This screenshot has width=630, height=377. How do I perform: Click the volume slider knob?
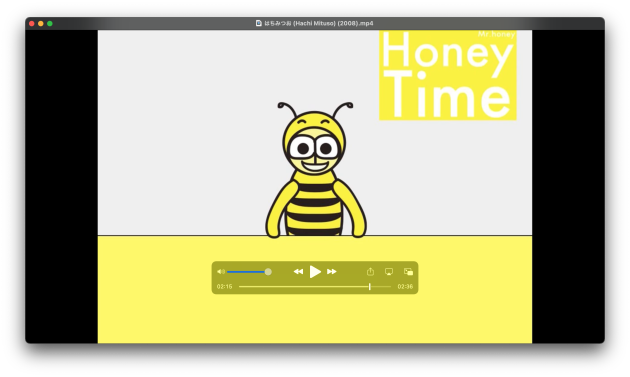click(x=268, y=272)
